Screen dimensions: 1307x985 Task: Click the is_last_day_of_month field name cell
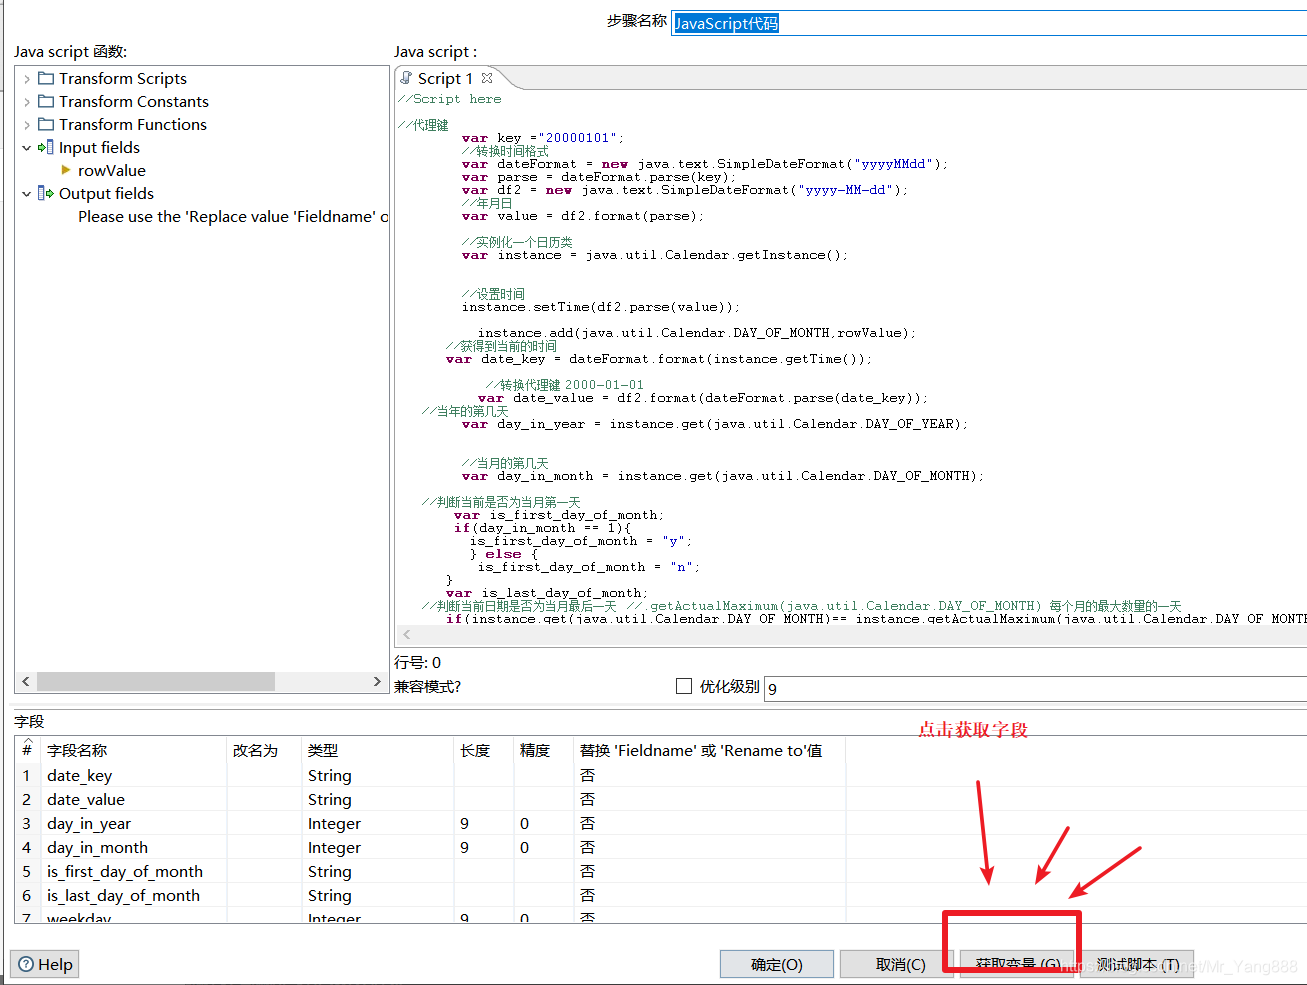pyautogui.click(x=133, y=895)
